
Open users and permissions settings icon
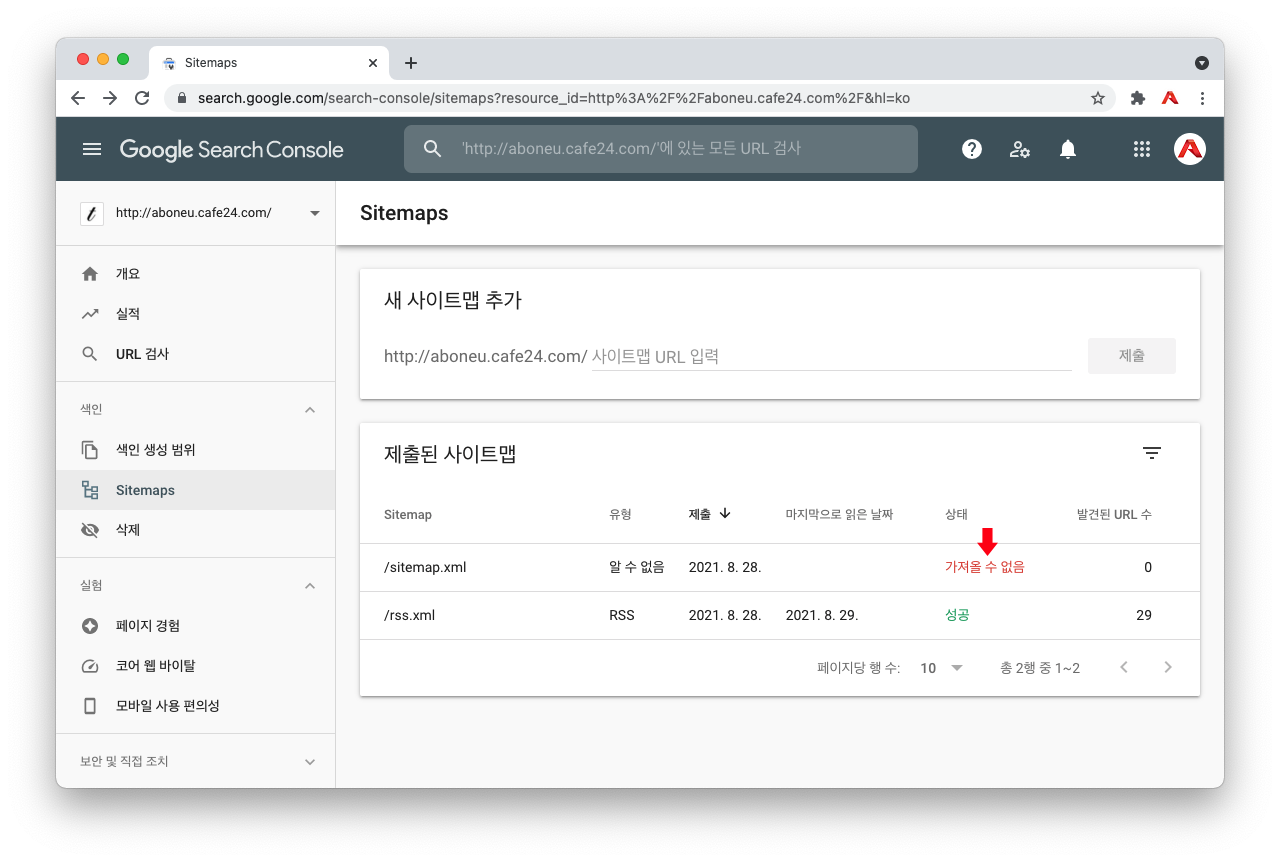[x=1020, y=149]
